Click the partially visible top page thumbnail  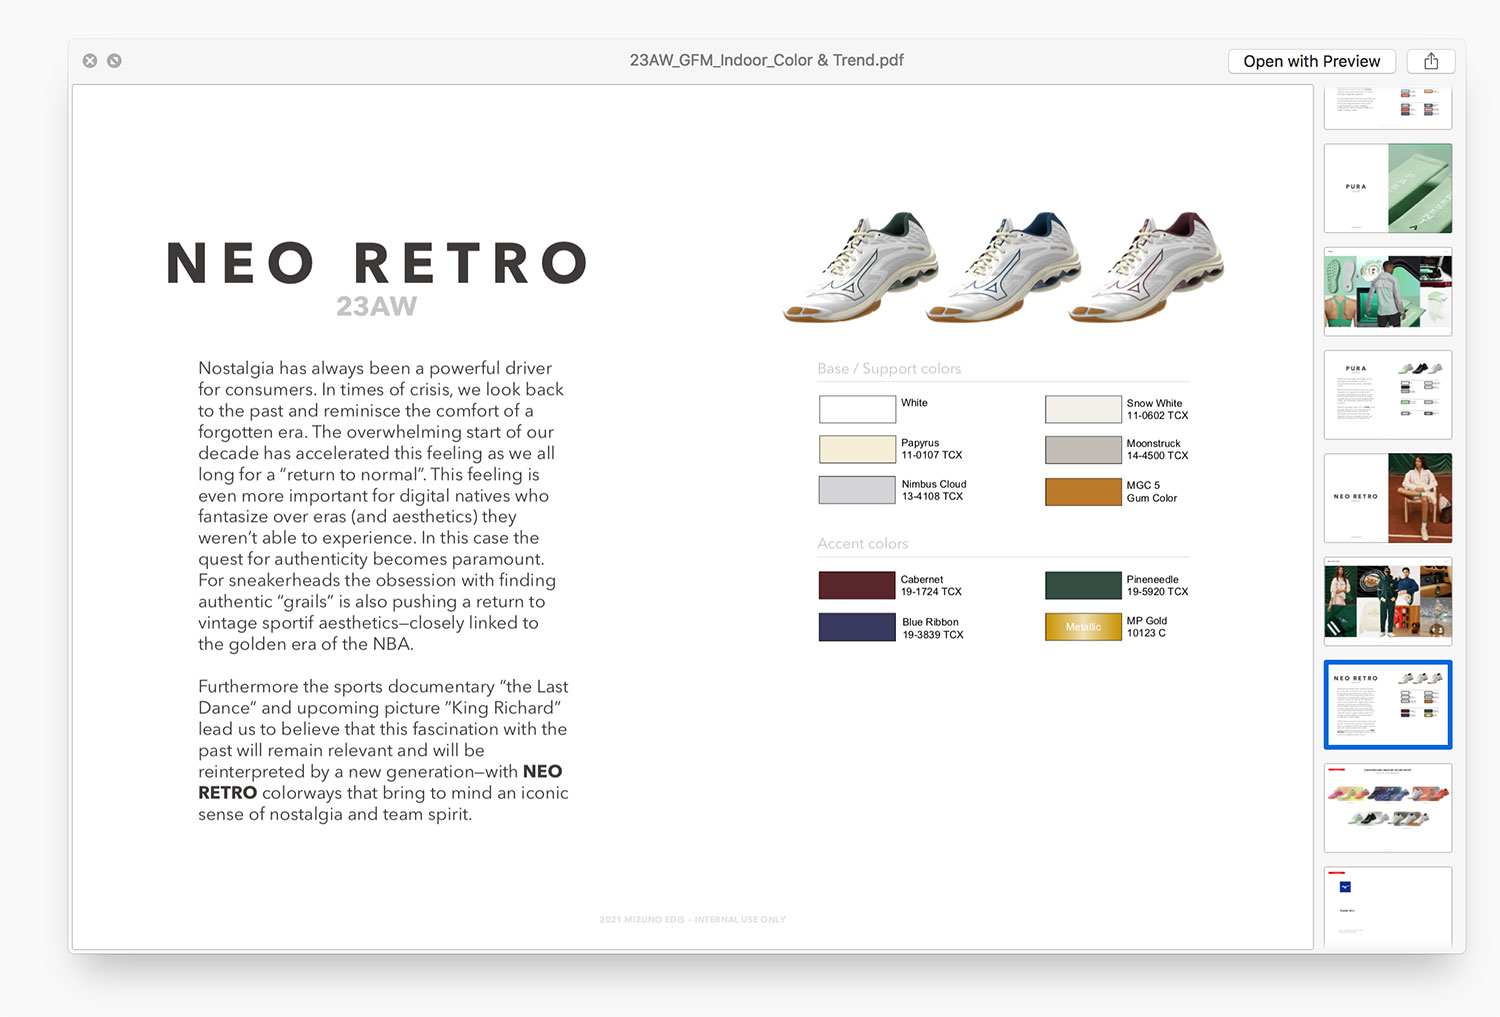[1387, 107]
